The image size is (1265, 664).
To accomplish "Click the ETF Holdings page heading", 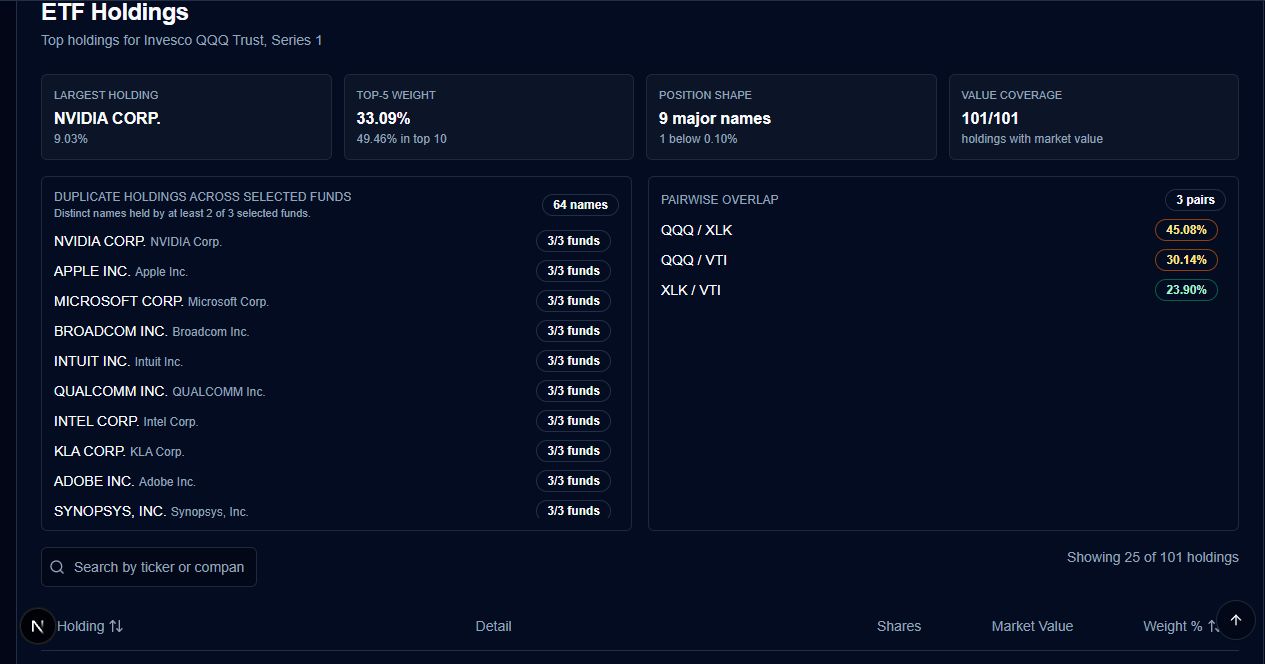I will pyautogui.click(x=115, y=12).
